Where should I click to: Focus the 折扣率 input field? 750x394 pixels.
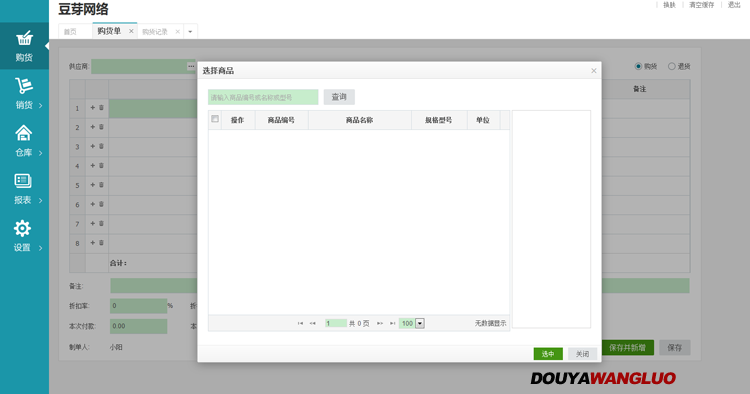tap(139, 306)
